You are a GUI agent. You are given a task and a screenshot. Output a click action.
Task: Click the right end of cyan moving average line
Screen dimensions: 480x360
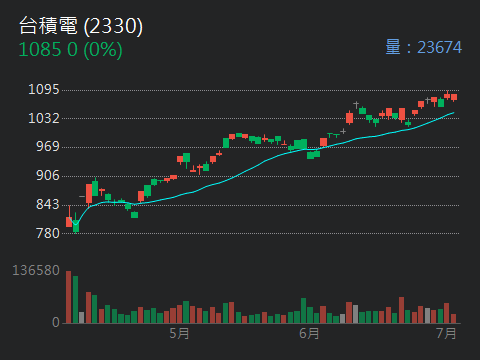(x=453, y=113)
